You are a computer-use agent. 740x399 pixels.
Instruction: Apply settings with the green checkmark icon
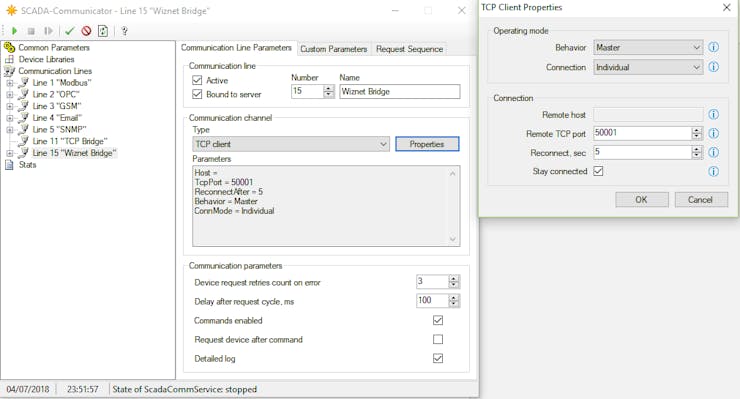(70, 31)
